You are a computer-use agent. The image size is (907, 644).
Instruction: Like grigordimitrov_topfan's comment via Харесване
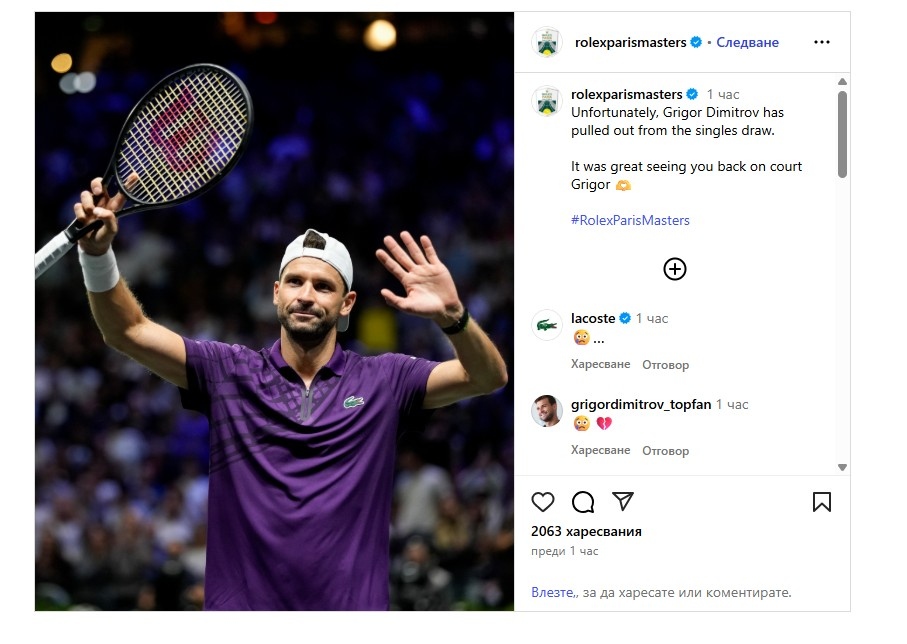(600, 450)
